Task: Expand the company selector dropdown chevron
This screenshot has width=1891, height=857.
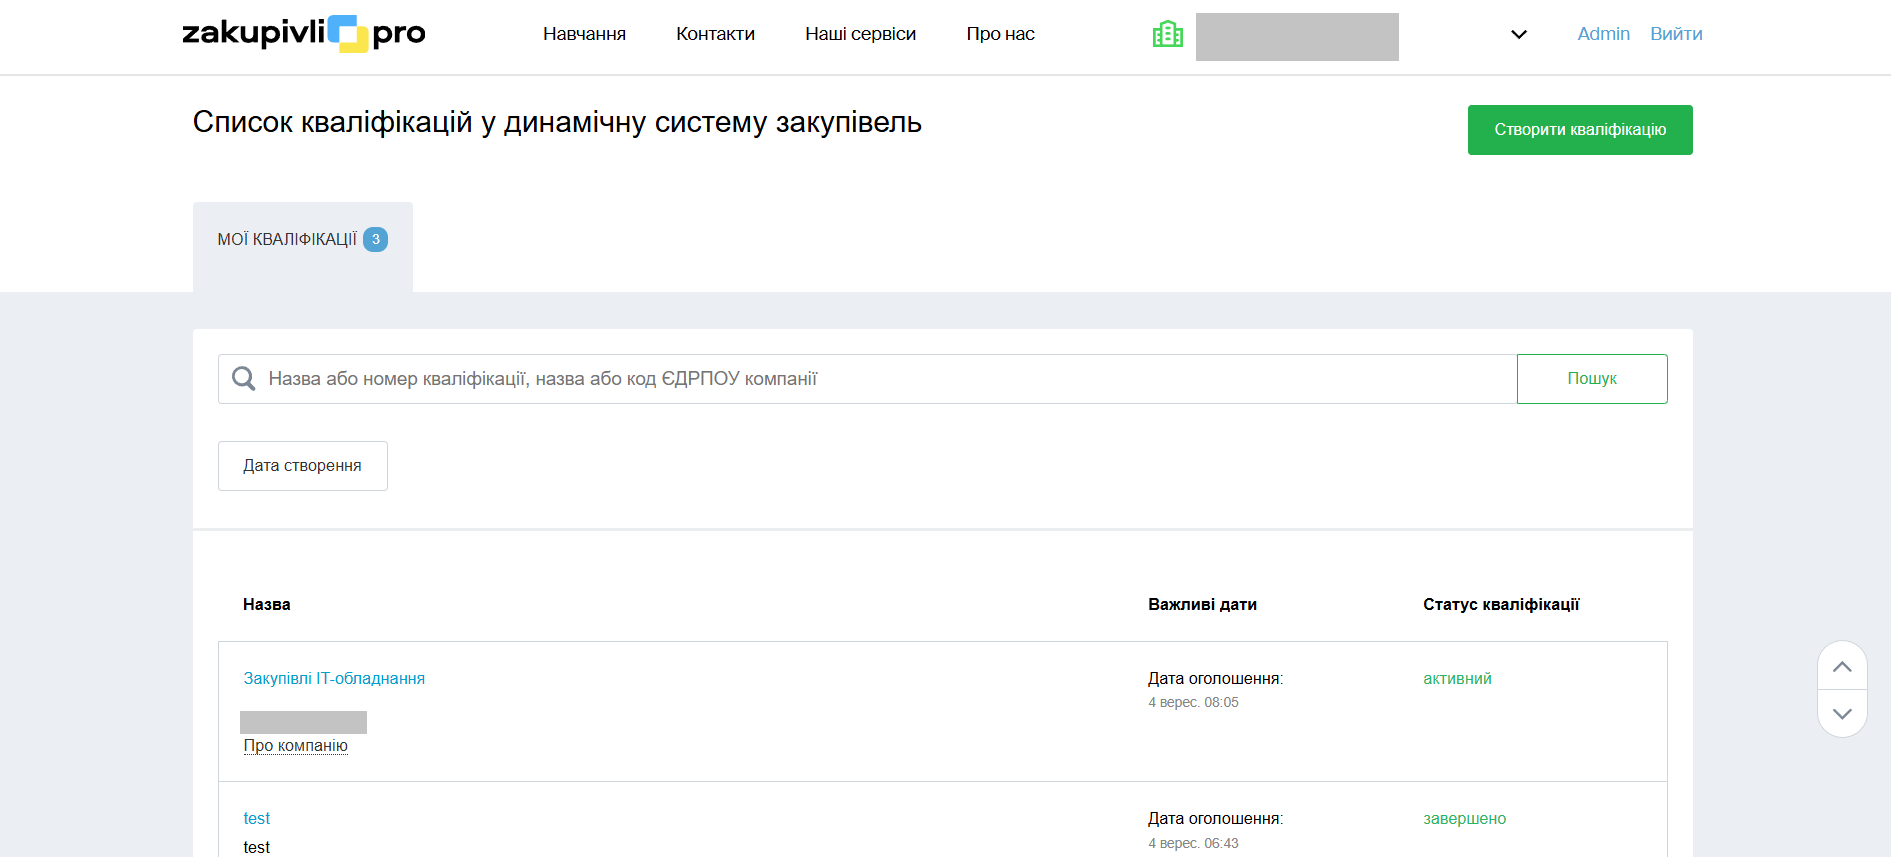Action: coord(1518,35)
